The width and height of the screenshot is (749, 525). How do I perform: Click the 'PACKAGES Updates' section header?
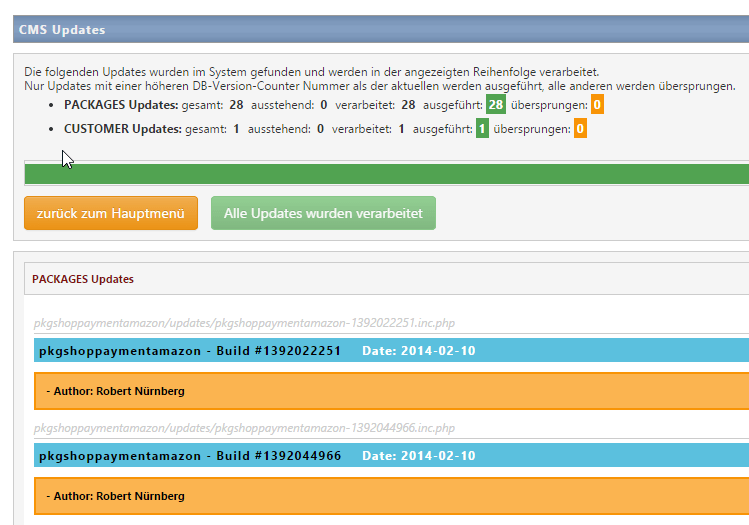pyautogui.click(x=83, y=279)
